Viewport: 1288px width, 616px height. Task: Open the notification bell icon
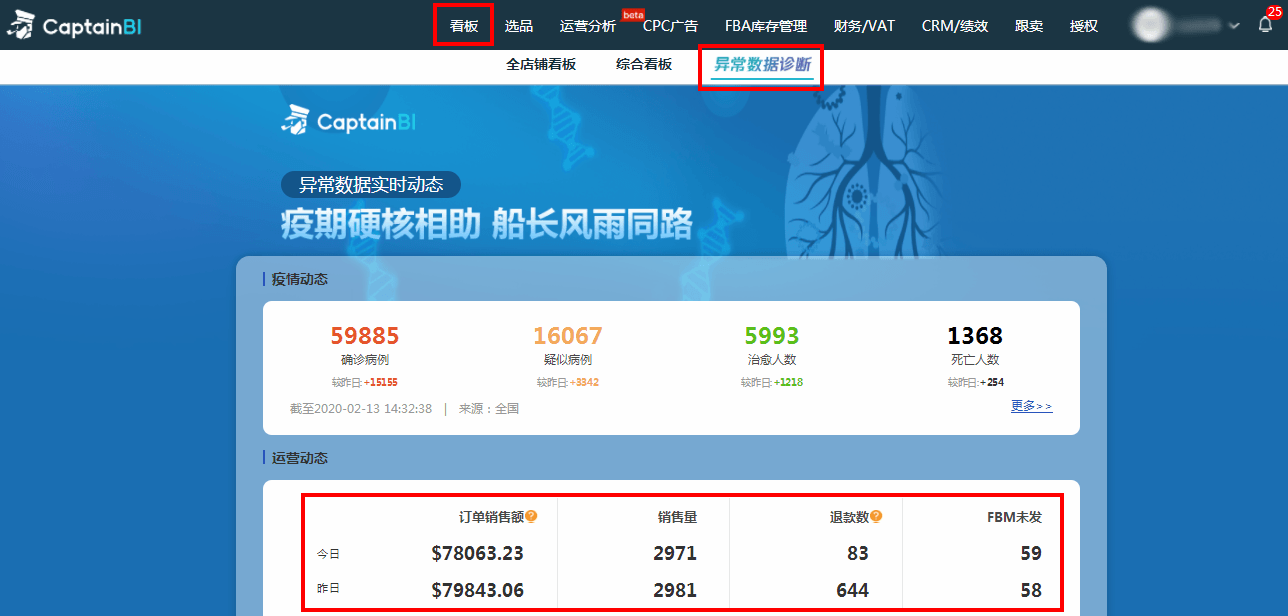click(1265, 26)
